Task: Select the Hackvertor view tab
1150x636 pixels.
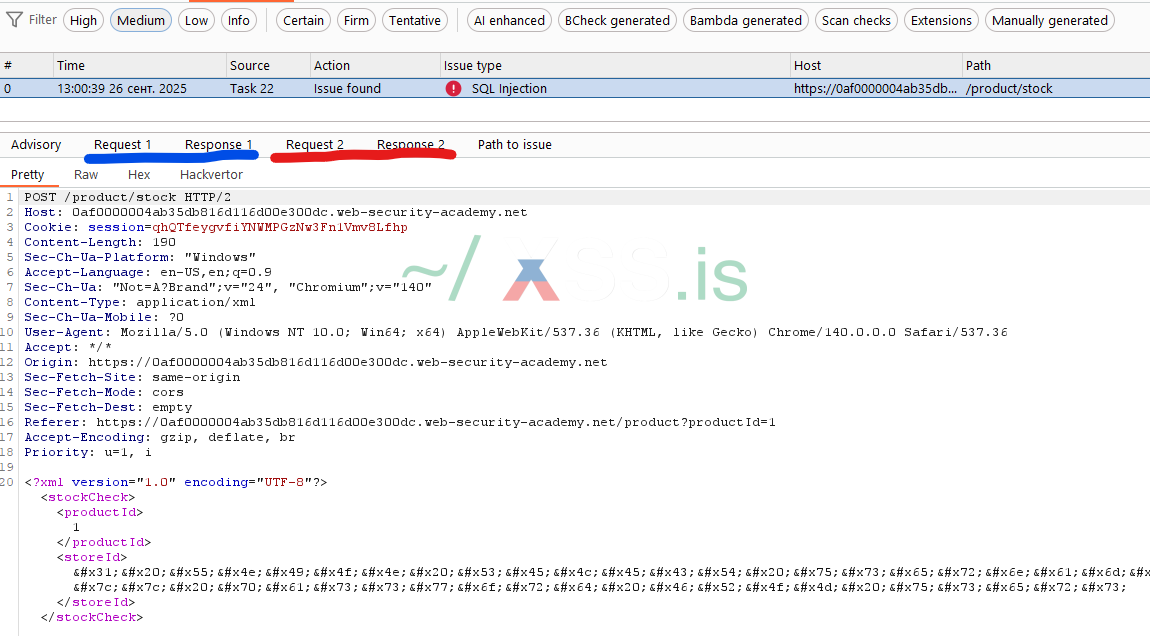Action: (211, 175)
